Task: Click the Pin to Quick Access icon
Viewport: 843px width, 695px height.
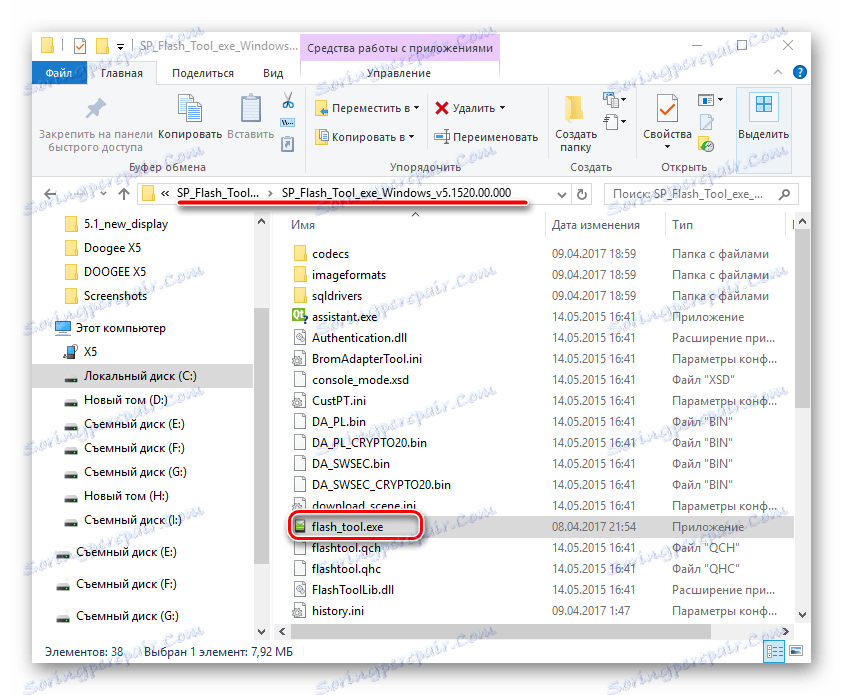Action: pos(96,109)
